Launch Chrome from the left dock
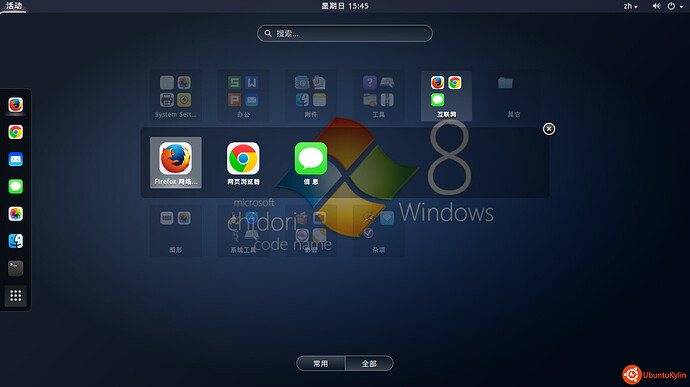This screenshot has width=690, height=387. coord(15,132)
